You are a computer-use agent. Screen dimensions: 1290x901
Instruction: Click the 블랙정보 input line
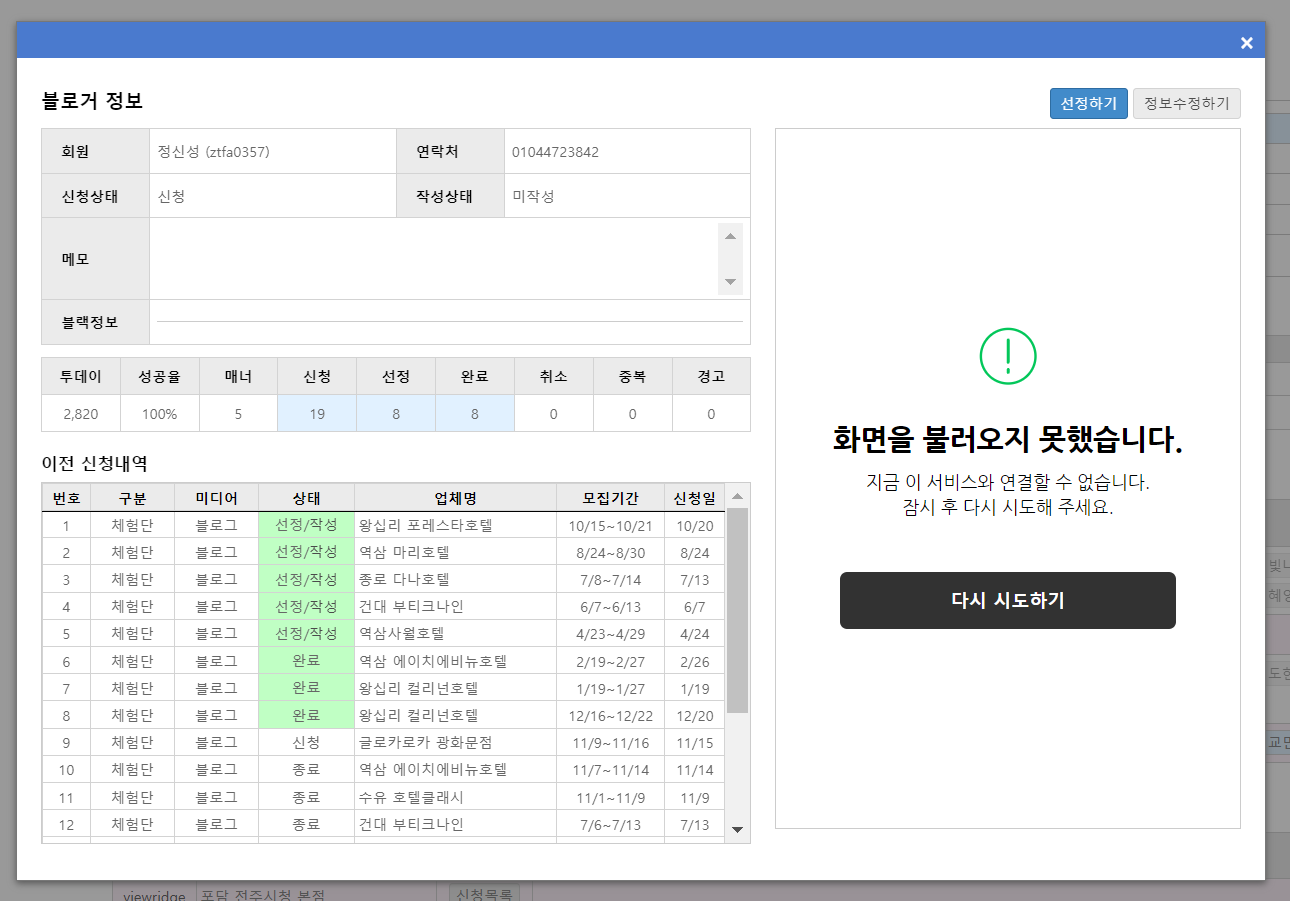click(x=449, y=322)
